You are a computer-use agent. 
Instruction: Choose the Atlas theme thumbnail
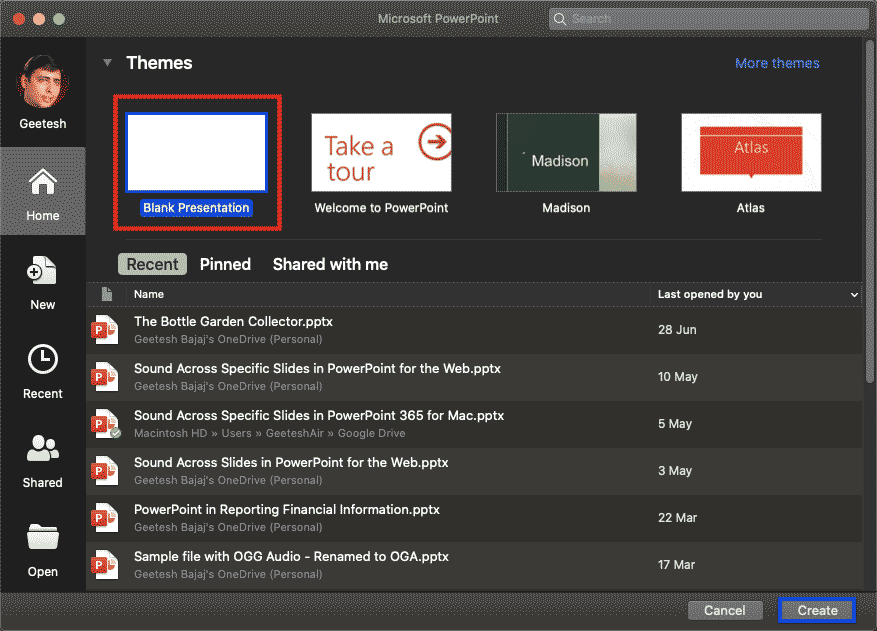click(751, 152)
